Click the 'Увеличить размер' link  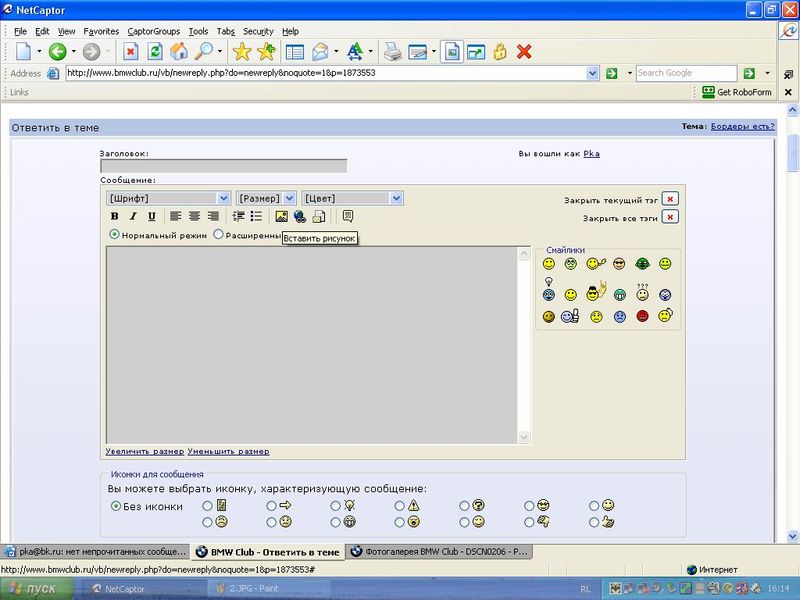(x=145, y=452)
